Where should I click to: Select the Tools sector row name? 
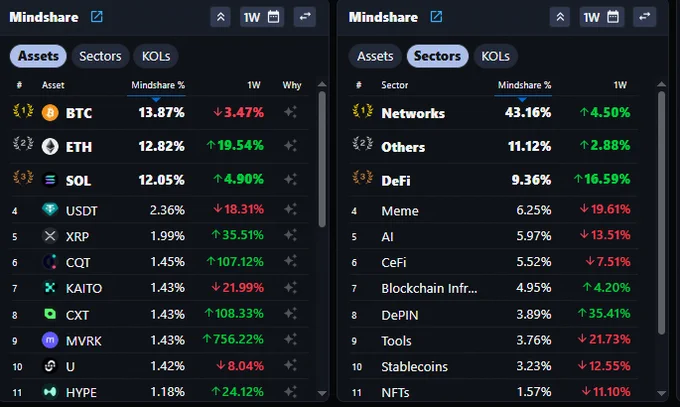(396, 341)
